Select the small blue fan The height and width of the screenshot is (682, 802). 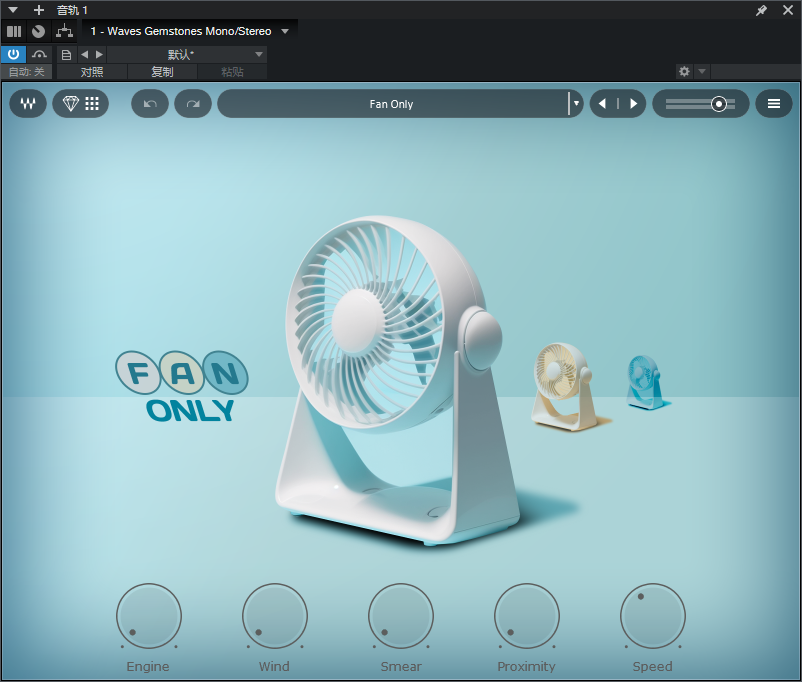tap(644, 382)
